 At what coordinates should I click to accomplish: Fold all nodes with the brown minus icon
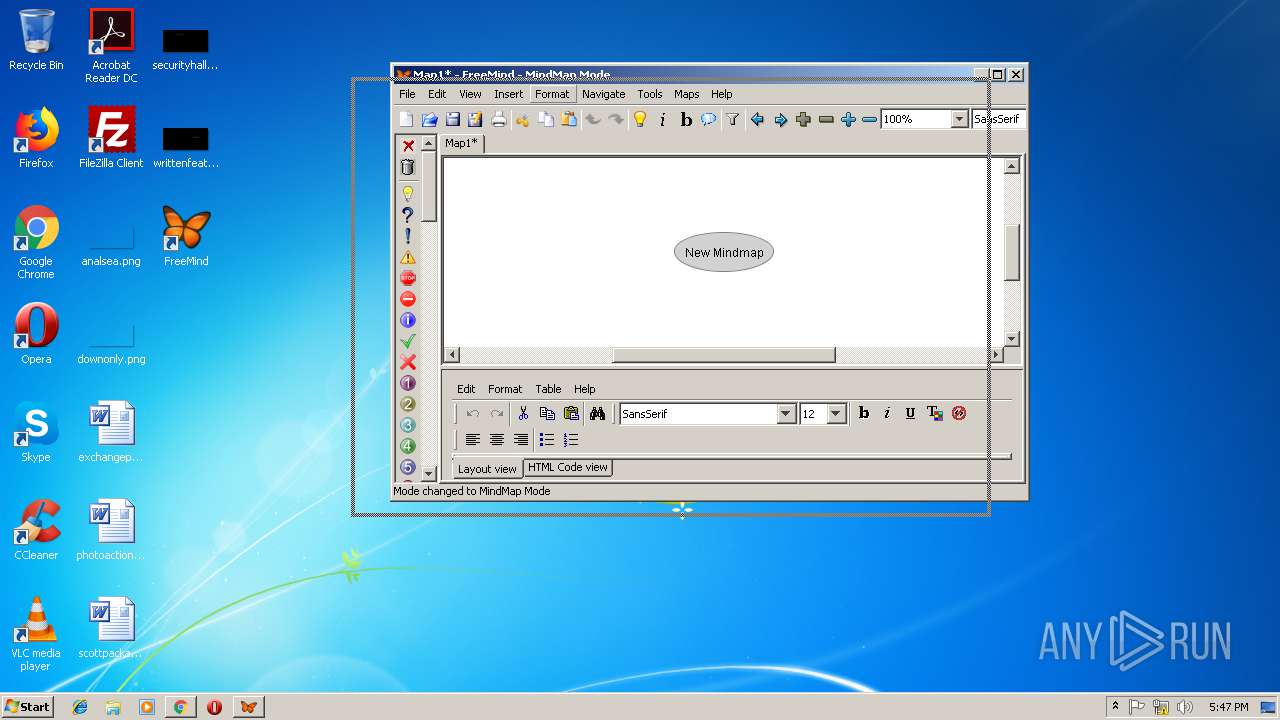click(826, 119)
